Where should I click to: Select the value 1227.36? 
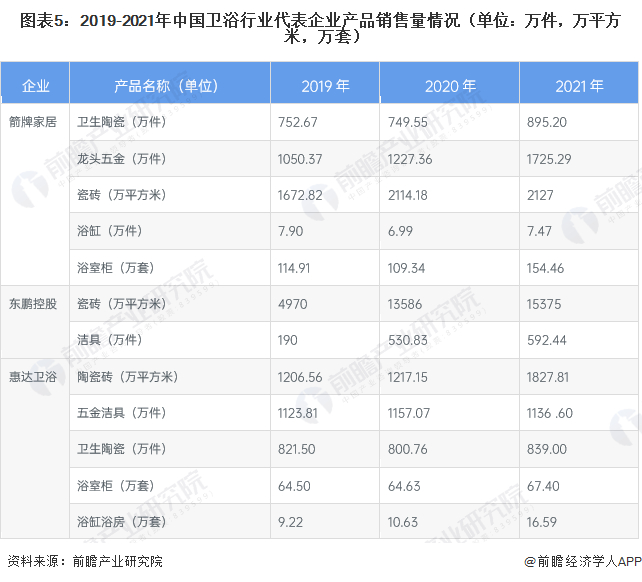pyautogui.click(x=410, y=159)
